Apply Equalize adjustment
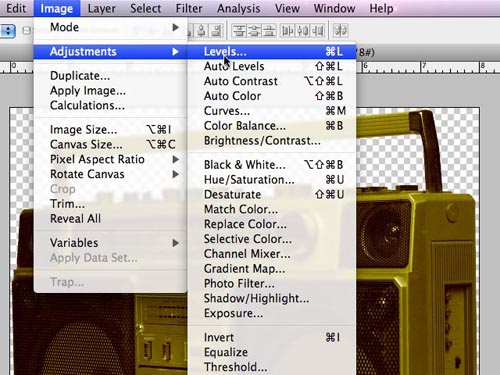This screenshot has height=375, width=500. 272,352
